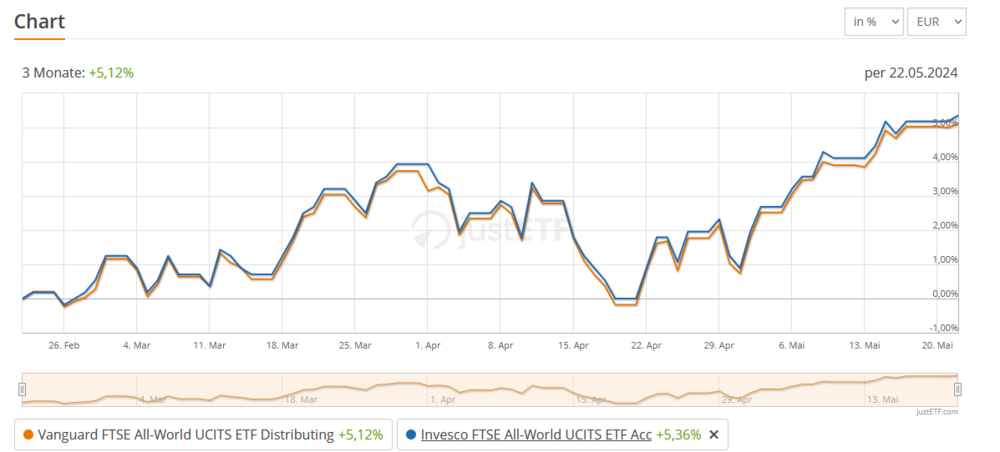Click the 'per 22.05.2024' date label
The height and width of the screenshot is (452, 1000).
coord(911,72)
